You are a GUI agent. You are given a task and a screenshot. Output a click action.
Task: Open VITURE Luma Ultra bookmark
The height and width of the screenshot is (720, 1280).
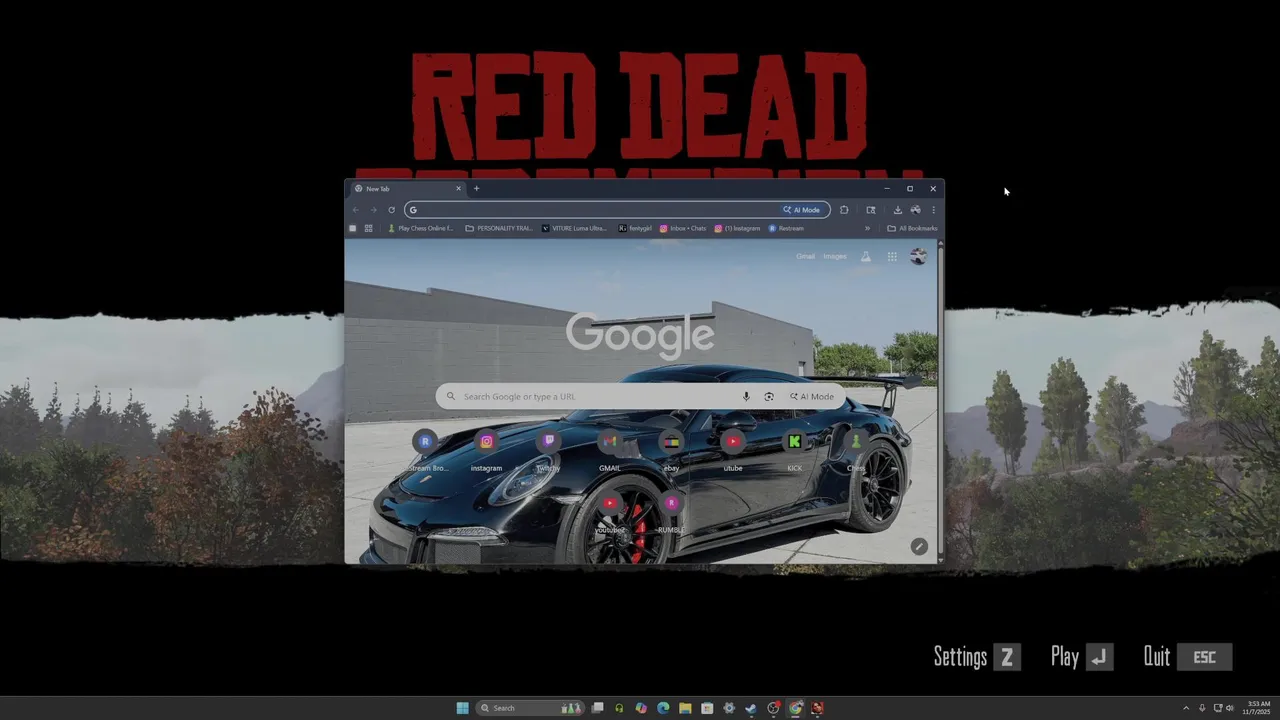point(574,228)
